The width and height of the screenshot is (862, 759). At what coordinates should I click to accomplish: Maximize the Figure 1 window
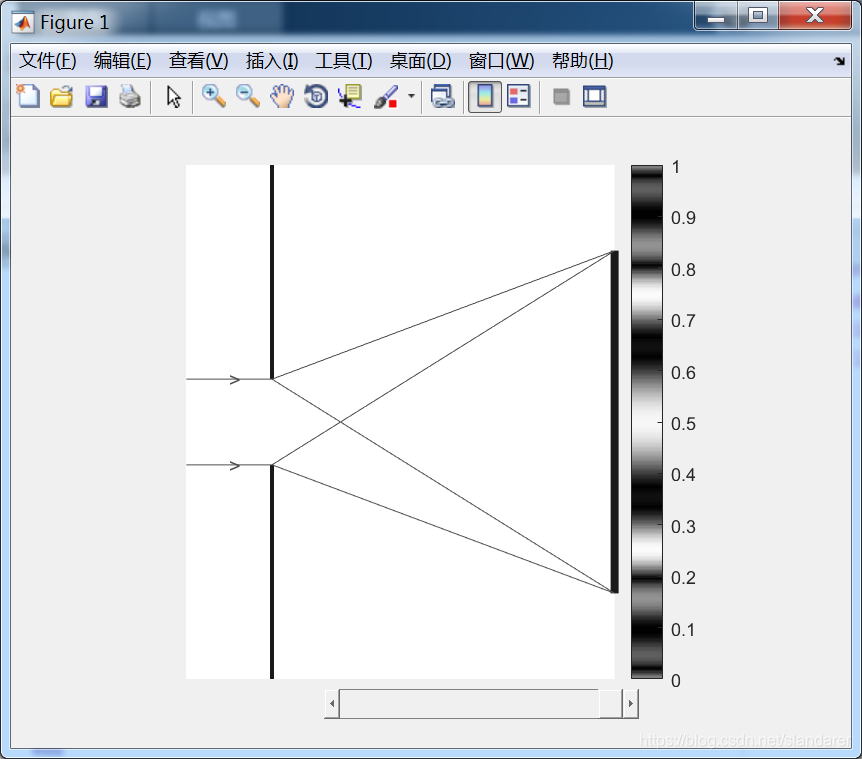(758, 15)
